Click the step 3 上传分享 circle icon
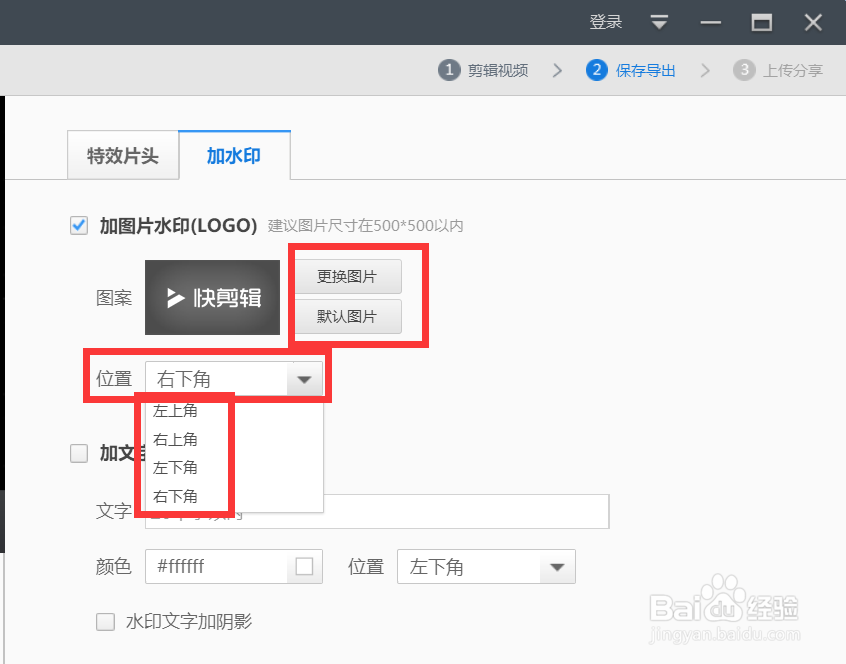The width and height of the screenshot is (846, 664). click(744, 70)
